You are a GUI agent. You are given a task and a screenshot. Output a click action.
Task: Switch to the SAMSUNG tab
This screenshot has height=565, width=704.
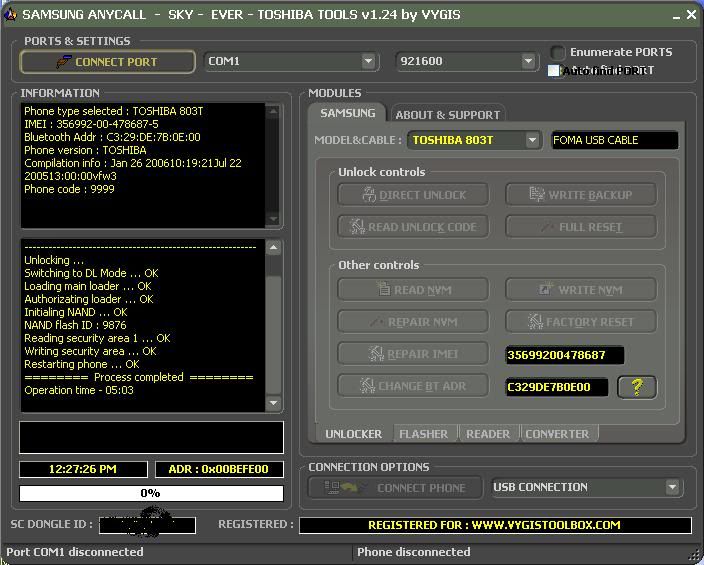[348, 113]
